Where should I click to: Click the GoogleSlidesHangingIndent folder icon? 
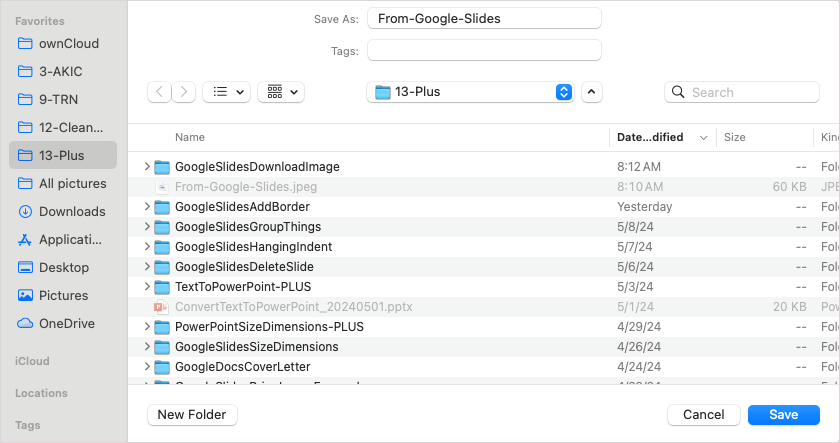point(162,247)
